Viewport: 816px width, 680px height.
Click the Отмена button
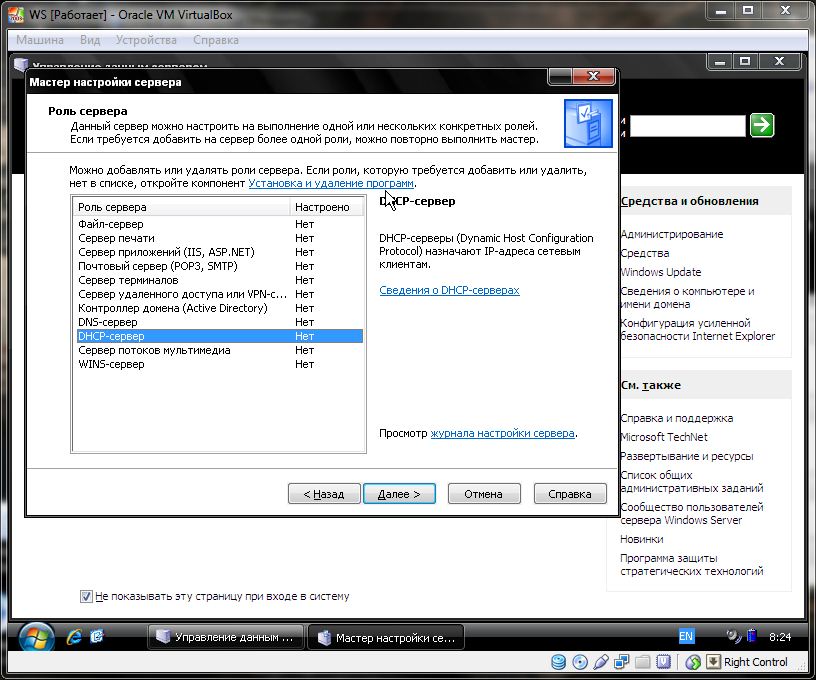tap(484, 494)
